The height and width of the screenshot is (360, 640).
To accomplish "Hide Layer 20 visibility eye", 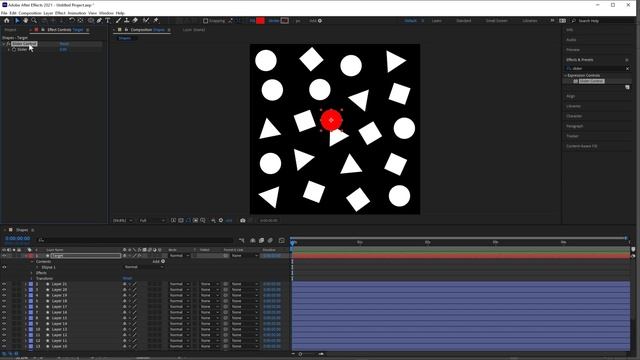I will tap(4, 290).
